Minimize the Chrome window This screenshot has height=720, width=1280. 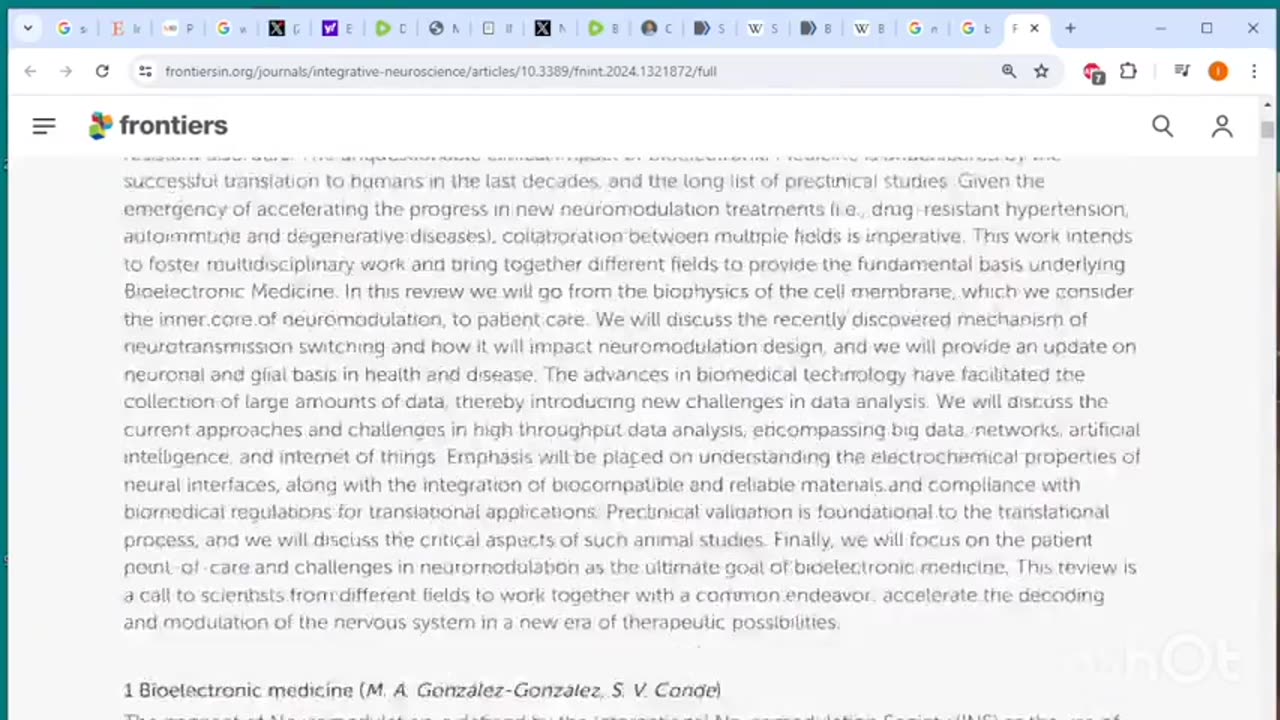tap(1160, 28)
